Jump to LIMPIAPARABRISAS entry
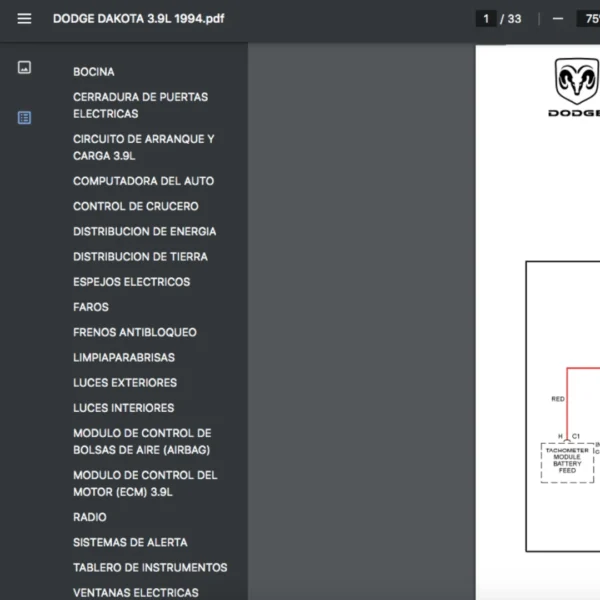The height and width of the screenshot is (600, 600). pyautogui.click(x=124, y=358)
